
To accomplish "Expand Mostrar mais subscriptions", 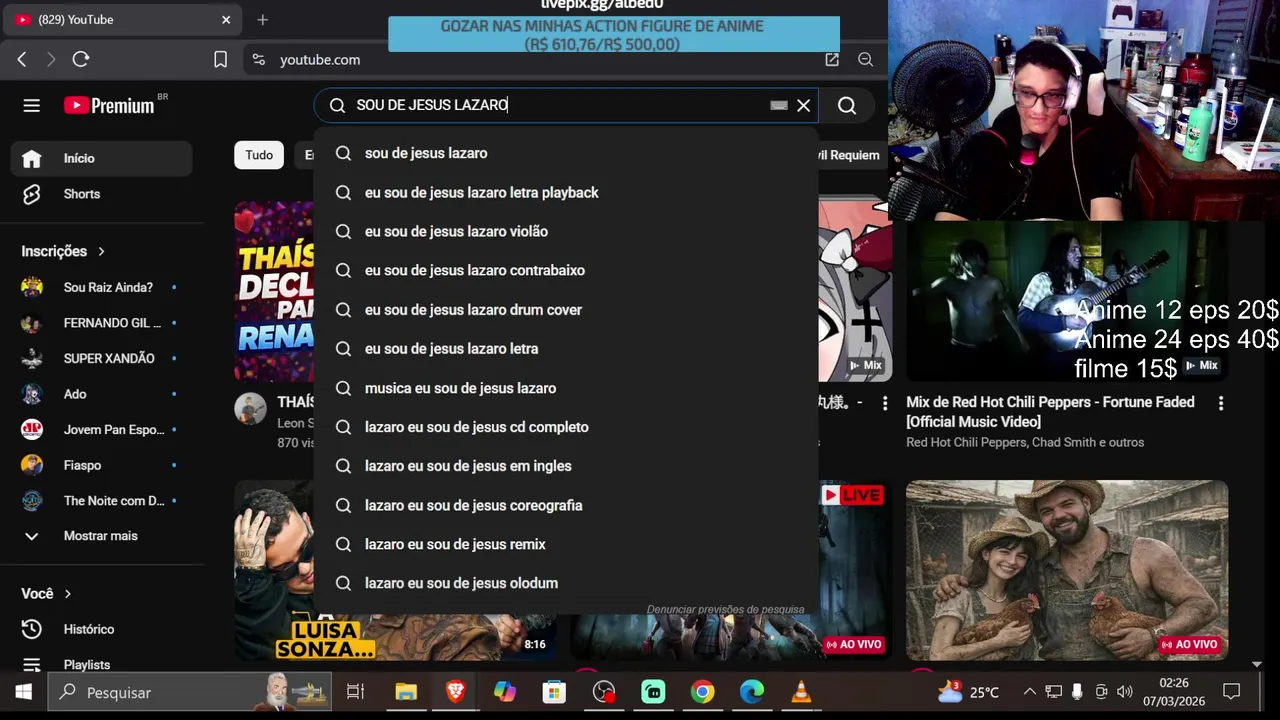I will pyautogui.click(x=101, y=536).
